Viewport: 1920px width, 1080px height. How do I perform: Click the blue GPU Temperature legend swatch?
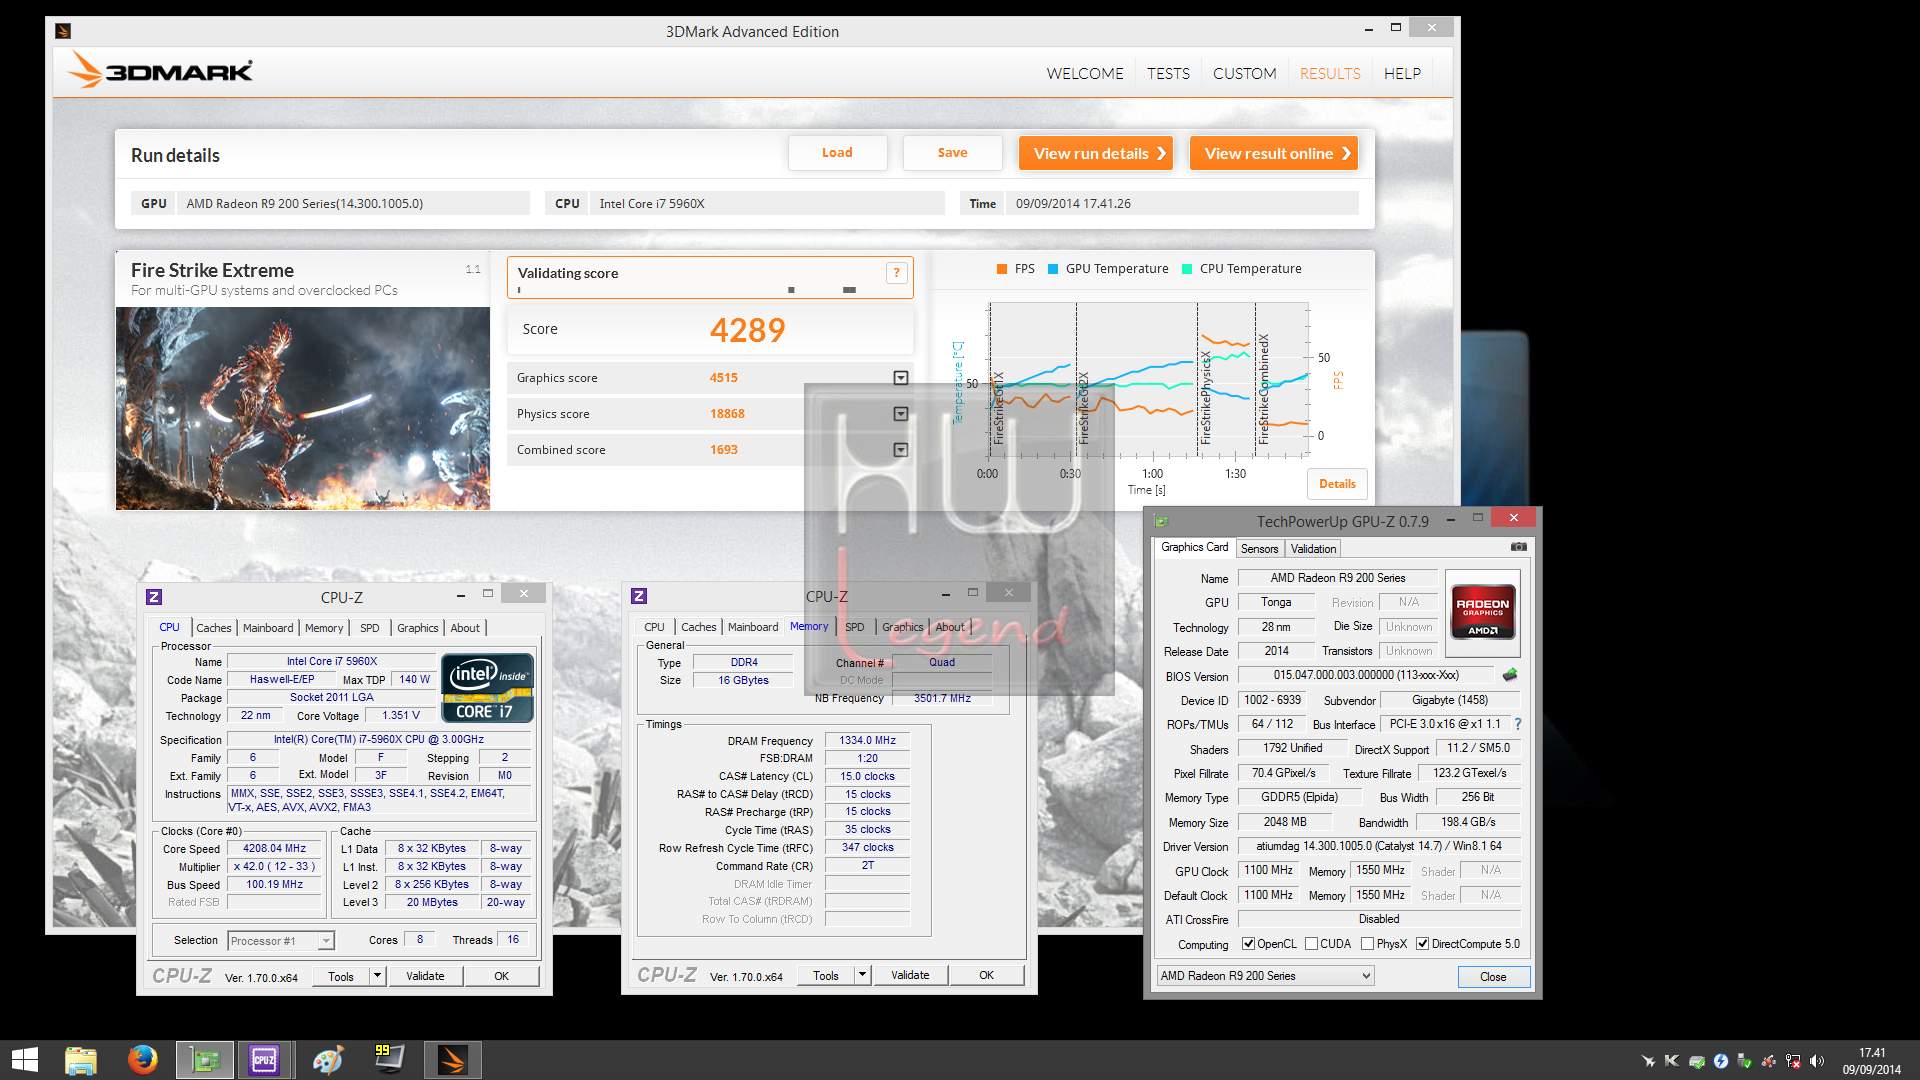click(x=1053, y=269)
